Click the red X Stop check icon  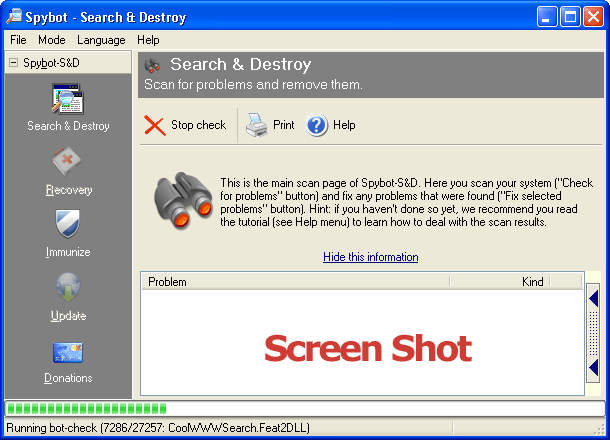[x=155, y=125]
